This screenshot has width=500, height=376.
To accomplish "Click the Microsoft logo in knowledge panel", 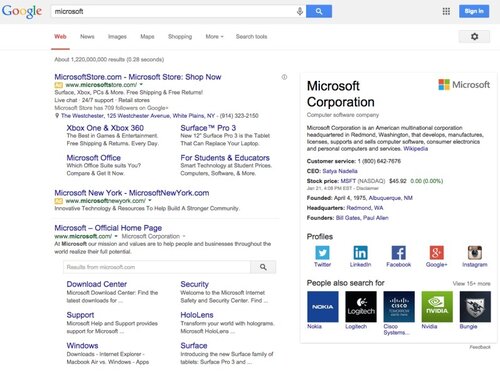I will click(x=464, y=85).
